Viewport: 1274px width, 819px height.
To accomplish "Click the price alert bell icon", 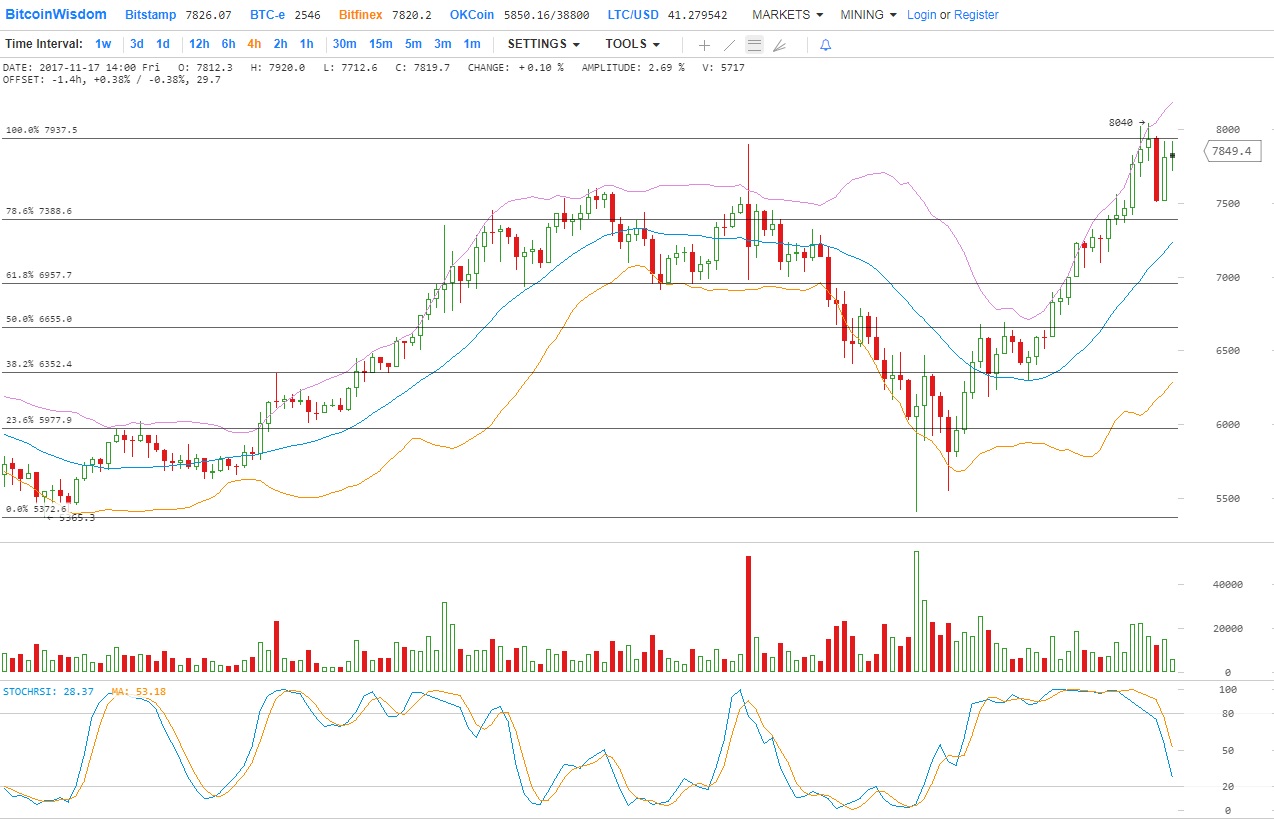I will 825,45.
